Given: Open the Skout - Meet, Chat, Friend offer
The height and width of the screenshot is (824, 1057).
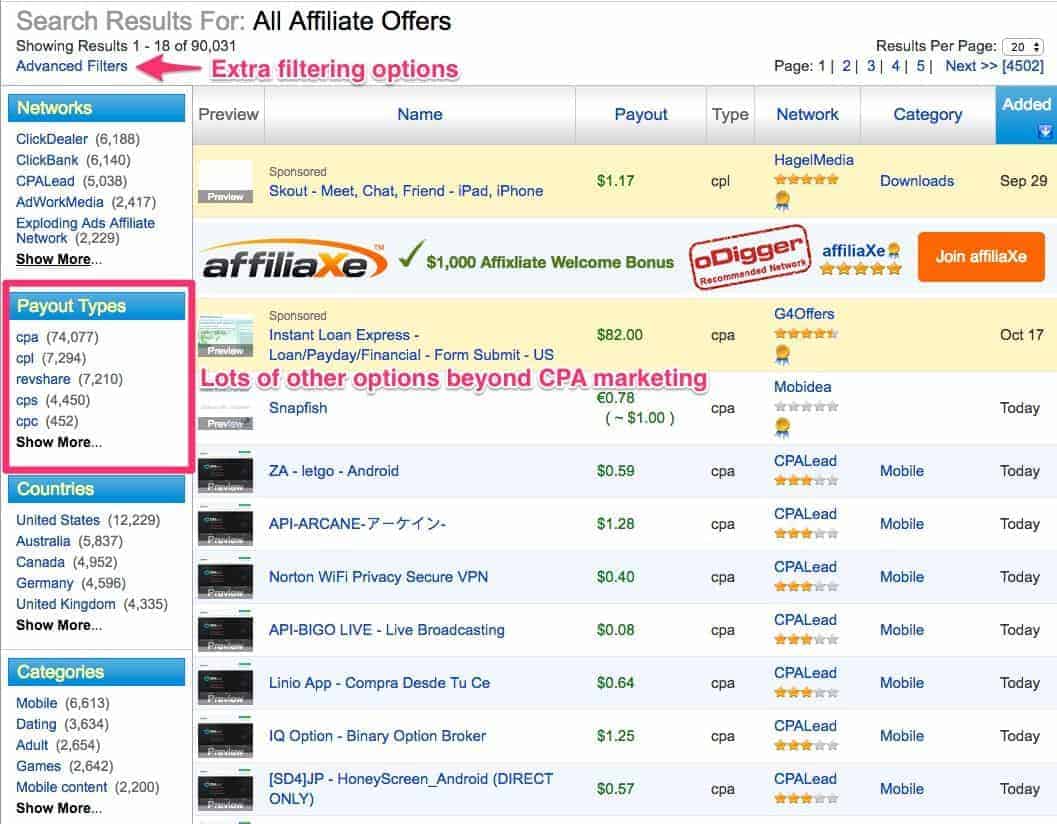Looking at the screenshot, I should [406, 191].
